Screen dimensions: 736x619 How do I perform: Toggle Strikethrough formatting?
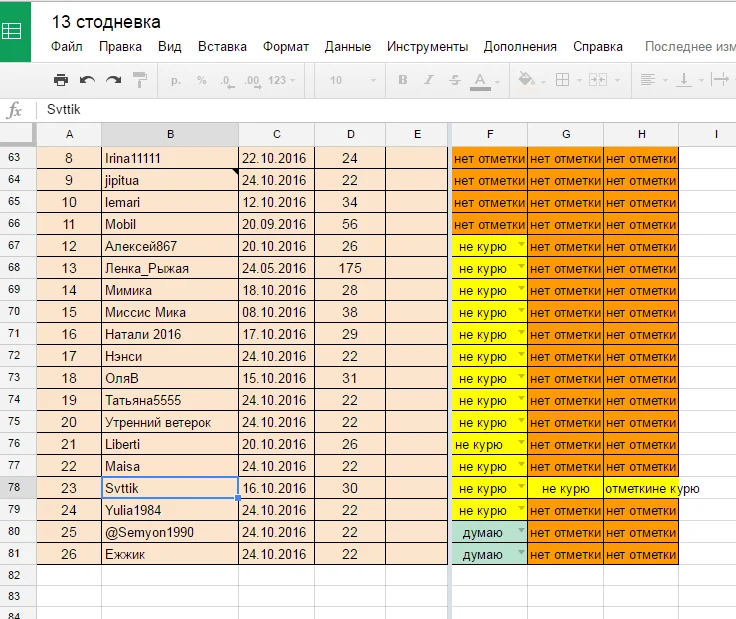455,80
